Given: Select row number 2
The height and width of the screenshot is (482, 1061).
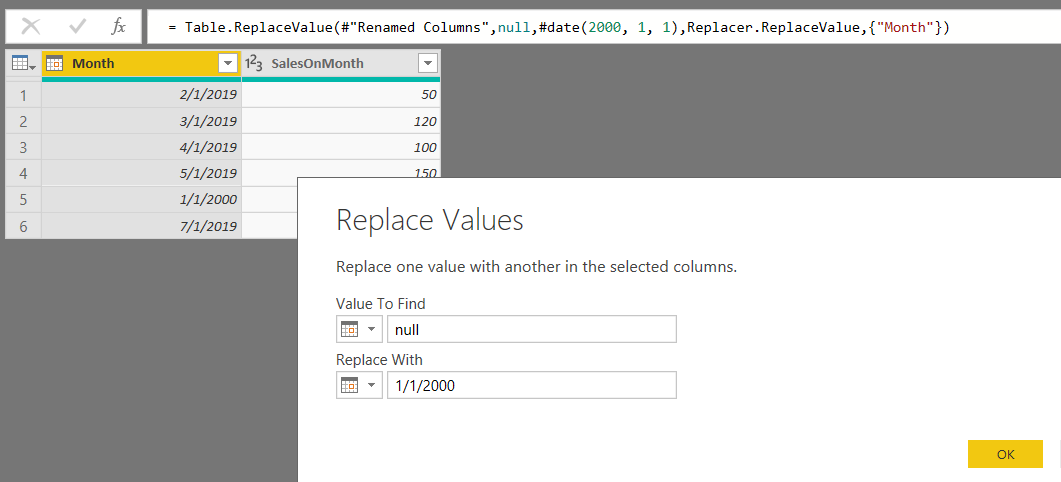Looking at the screenshot, I should pyautogui.click(x=24, y=121).
